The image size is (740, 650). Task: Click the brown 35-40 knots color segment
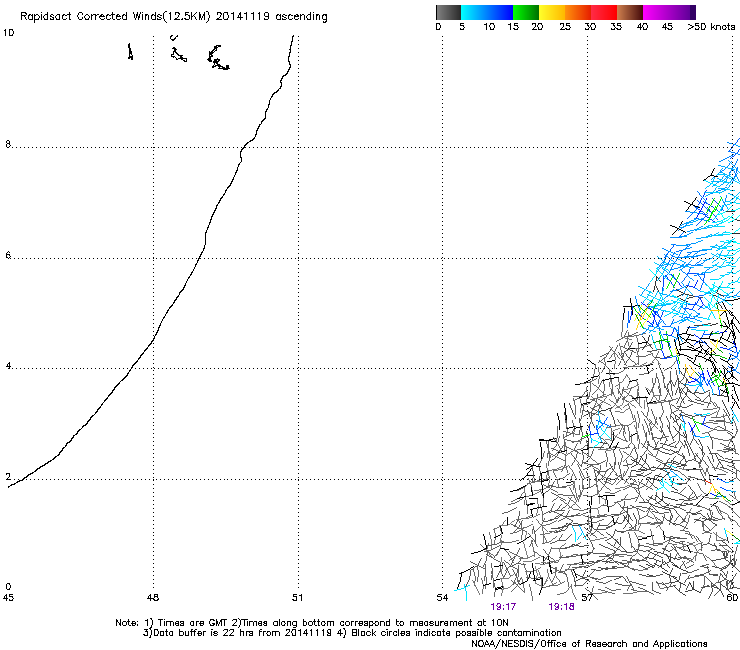click(630, 12)
